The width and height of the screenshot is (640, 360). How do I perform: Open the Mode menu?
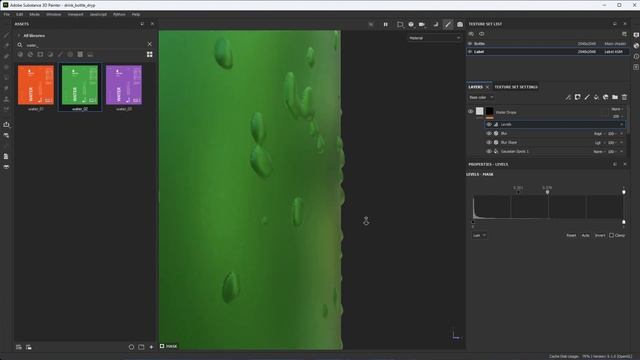(x=35, y=14)
